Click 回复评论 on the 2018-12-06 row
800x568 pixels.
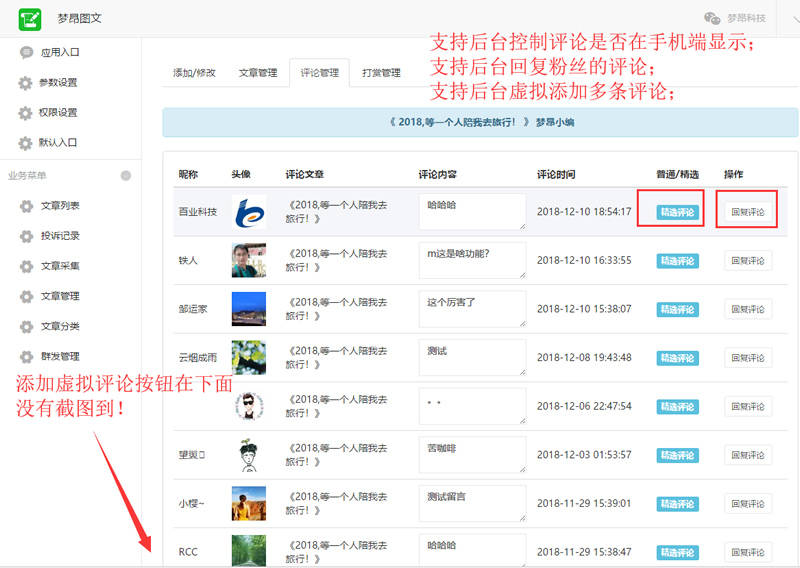pyautogui.click(x=748, y=406)
